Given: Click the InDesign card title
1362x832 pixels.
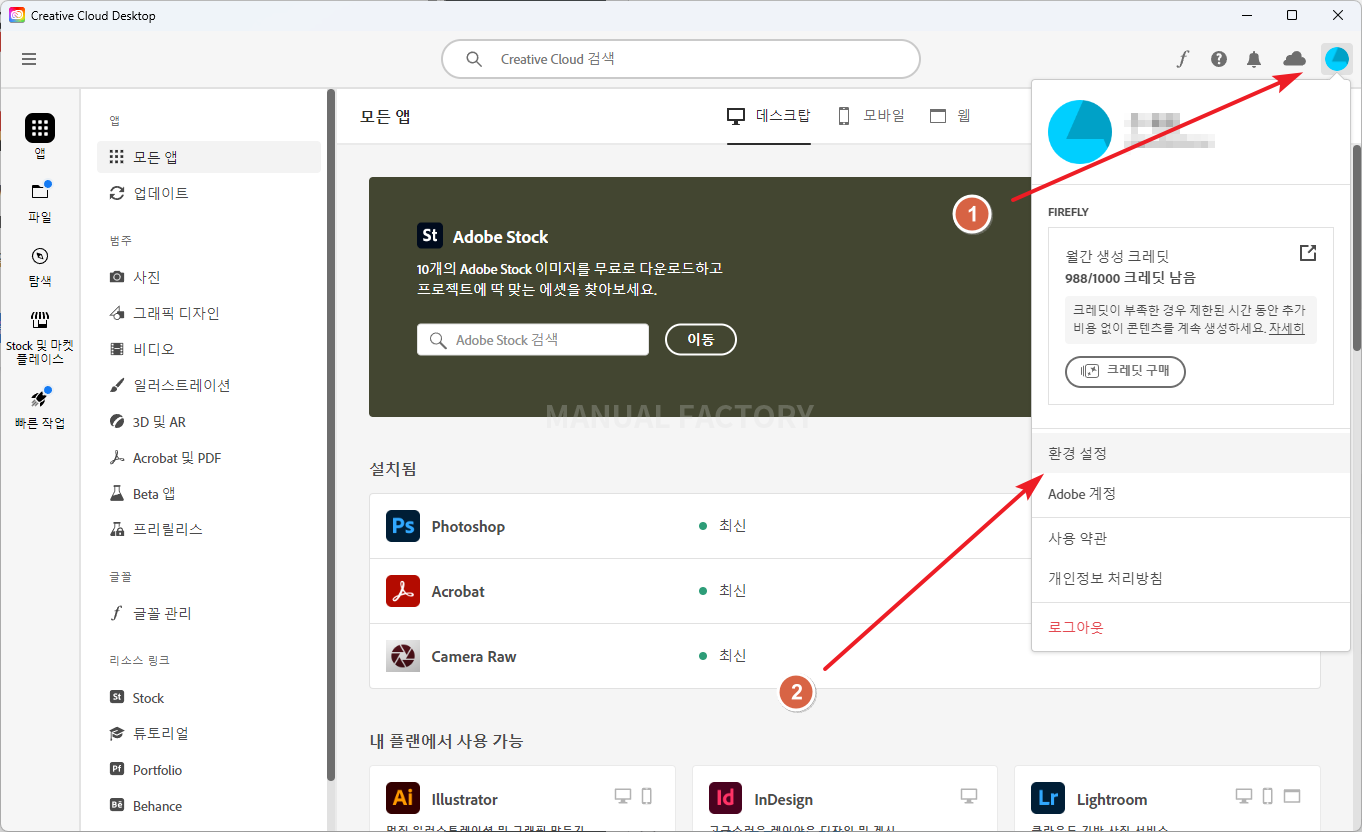Looking at the screenshot, I should [784, 799].
